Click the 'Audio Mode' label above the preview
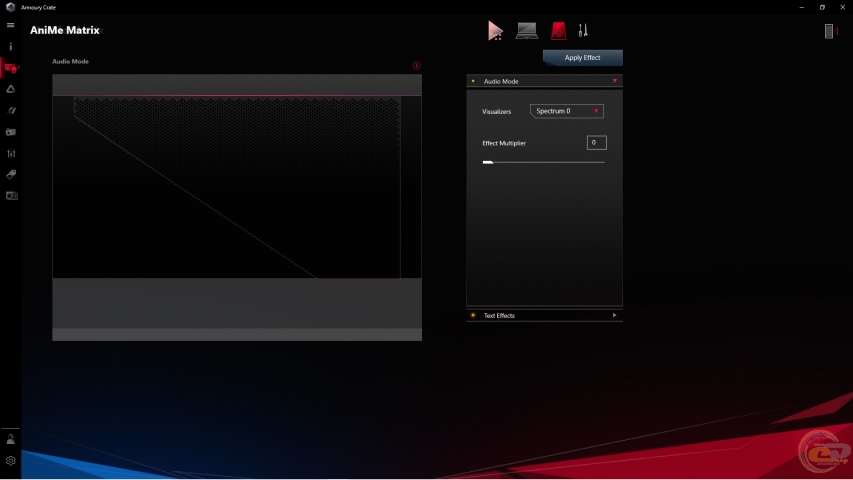Image resolution: width=853 pixels, height=480 pixels. click(70, 61)
